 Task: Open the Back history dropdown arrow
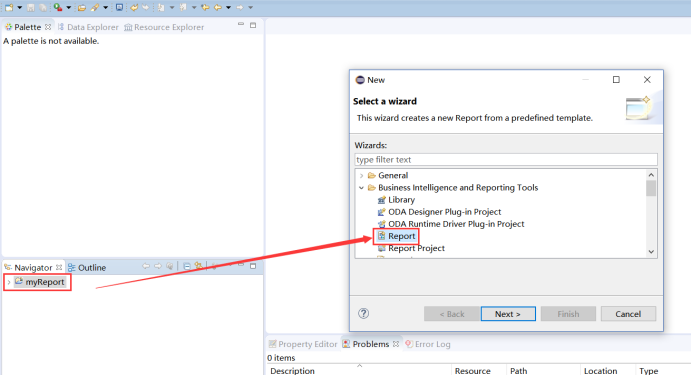point(228,7)
